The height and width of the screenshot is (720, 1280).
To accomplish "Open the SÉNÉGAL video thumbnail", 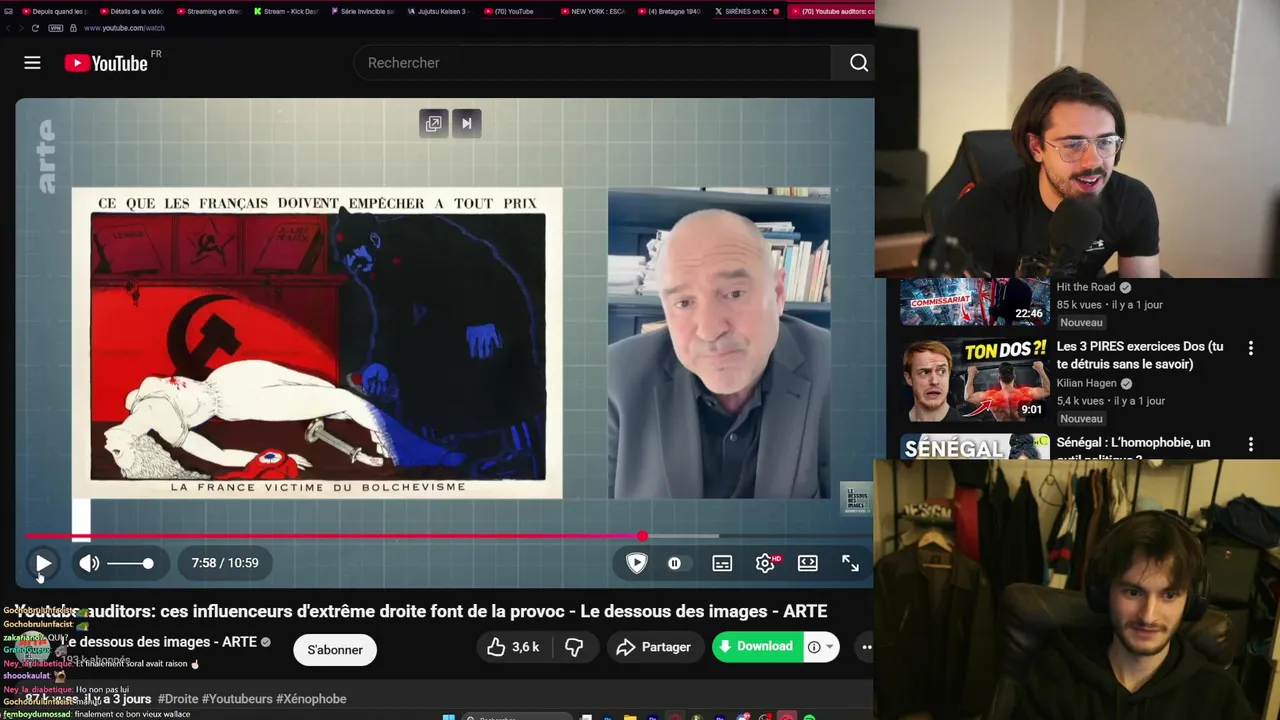I will (x=974, y=447).
